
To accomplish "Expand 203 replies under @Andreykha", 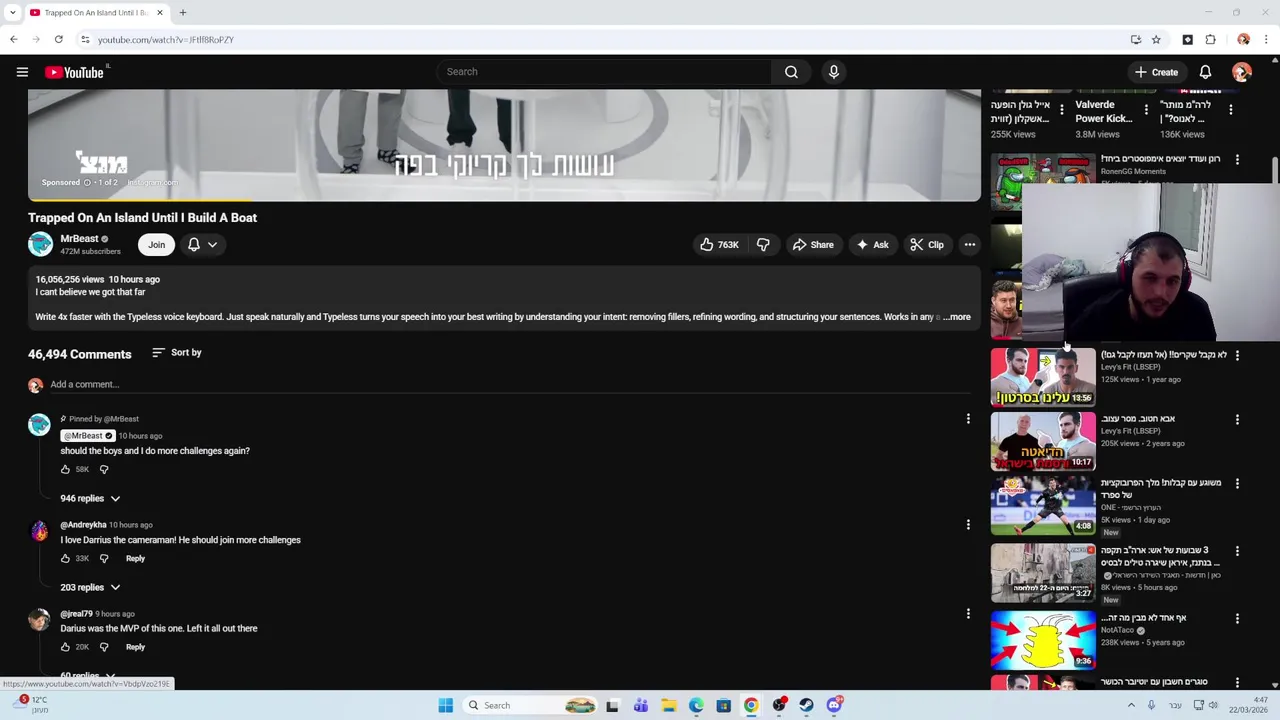I will (x=90, y=587).
